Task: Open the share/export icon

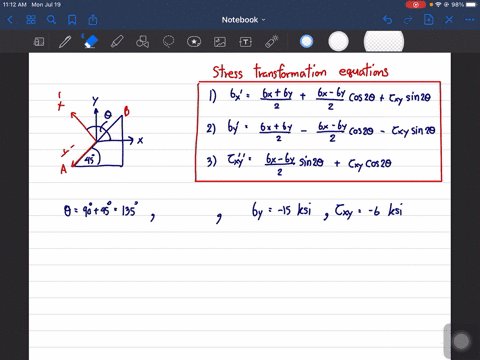Action: coord(93,20)
